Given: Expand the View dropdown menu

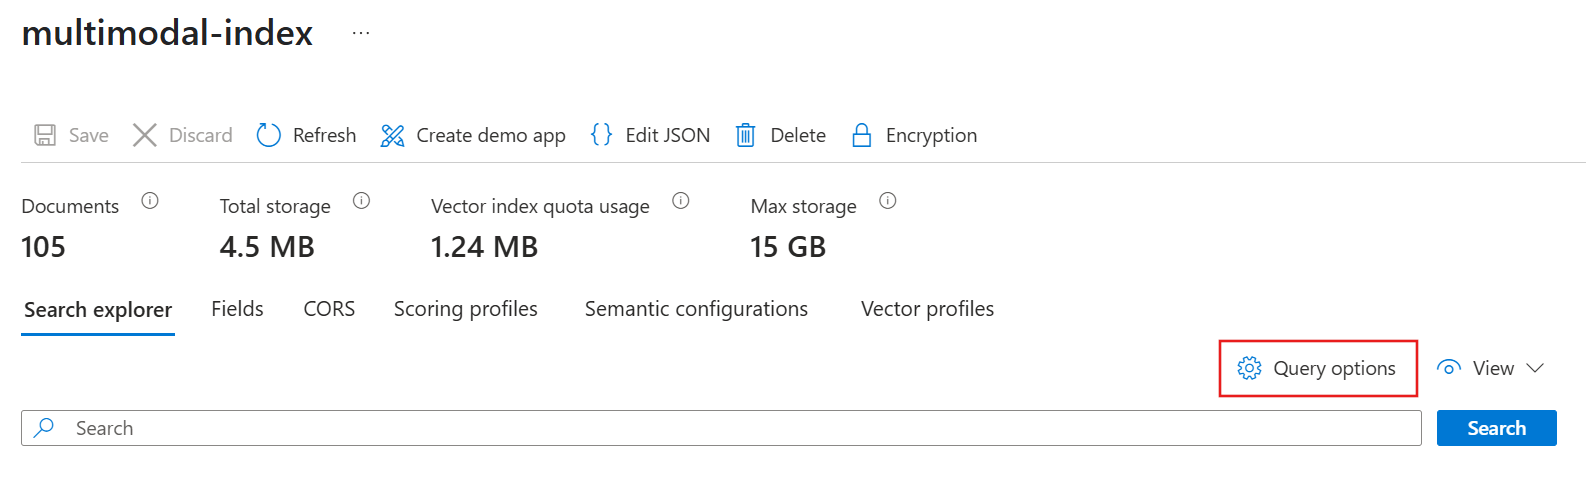Looking at the screenshot, I should pos(1491,368).
